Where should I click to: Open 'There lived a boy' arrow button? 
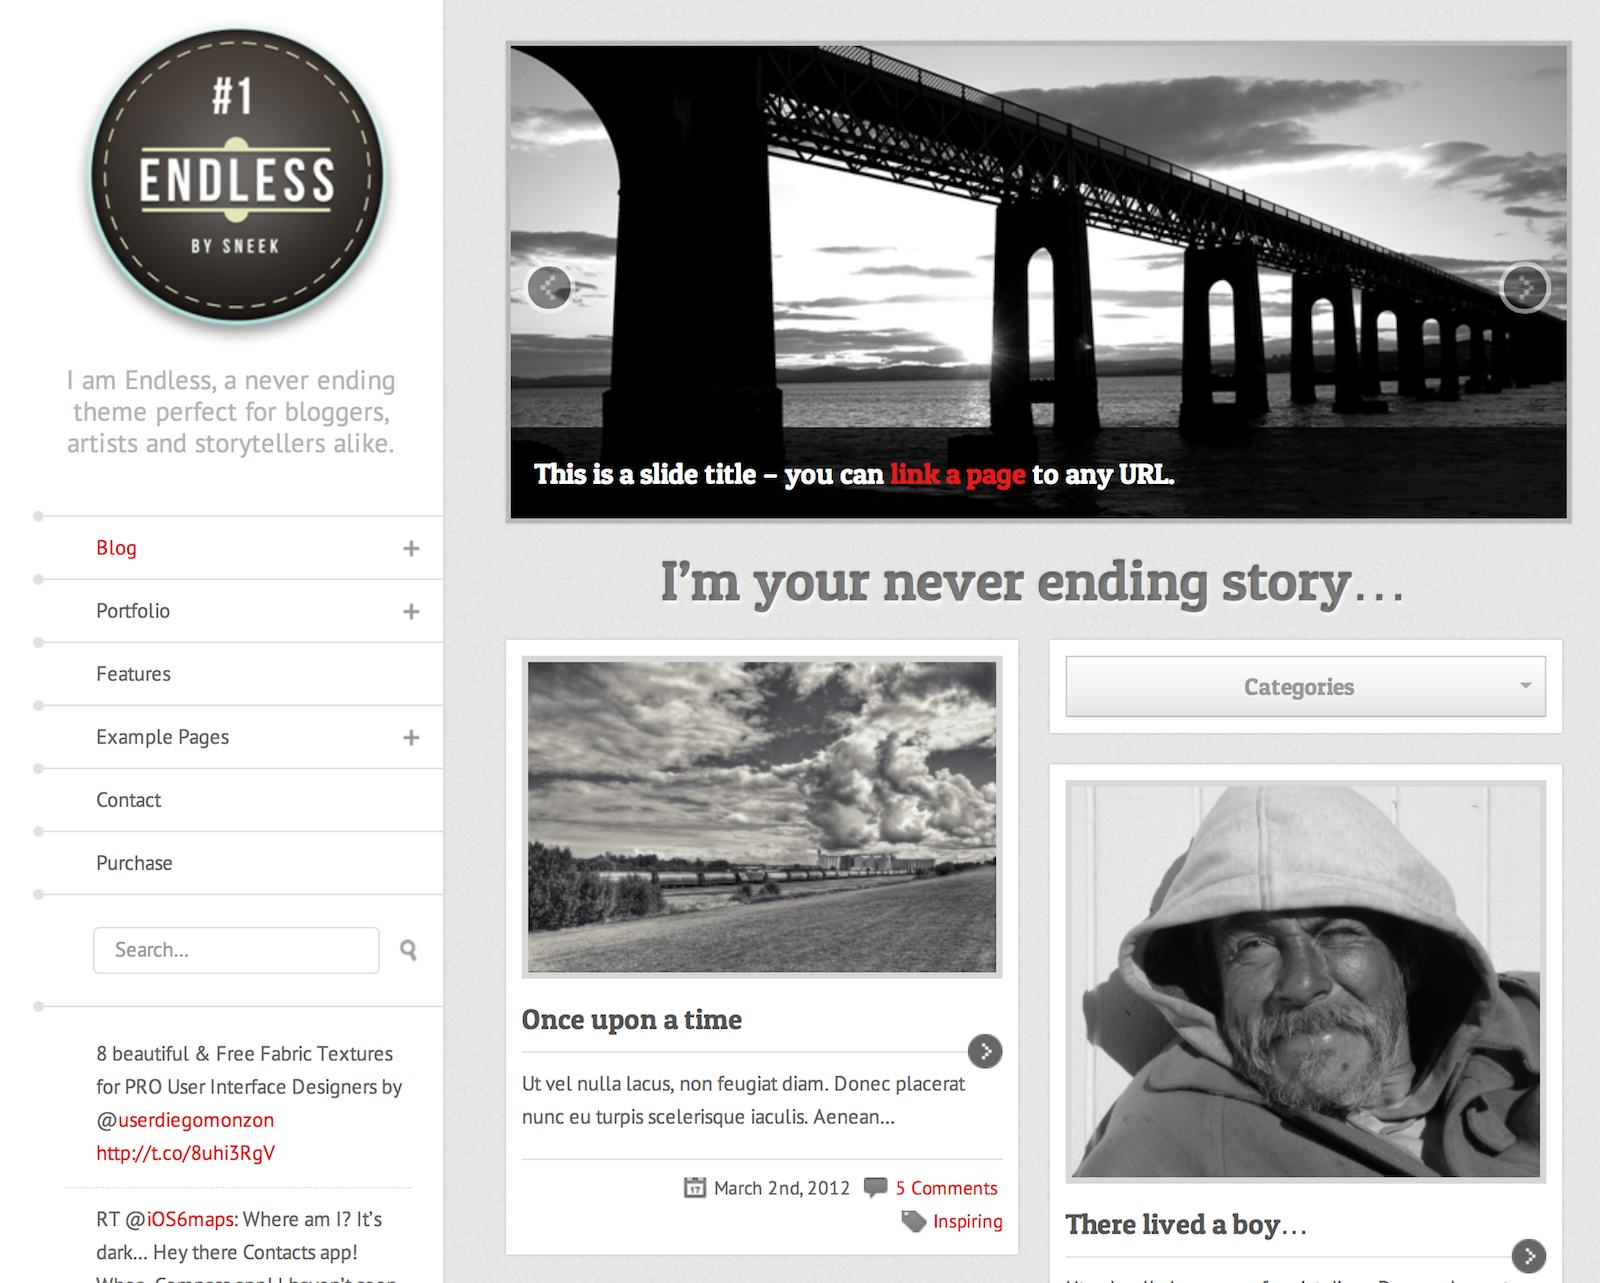coord(1528,1256)
